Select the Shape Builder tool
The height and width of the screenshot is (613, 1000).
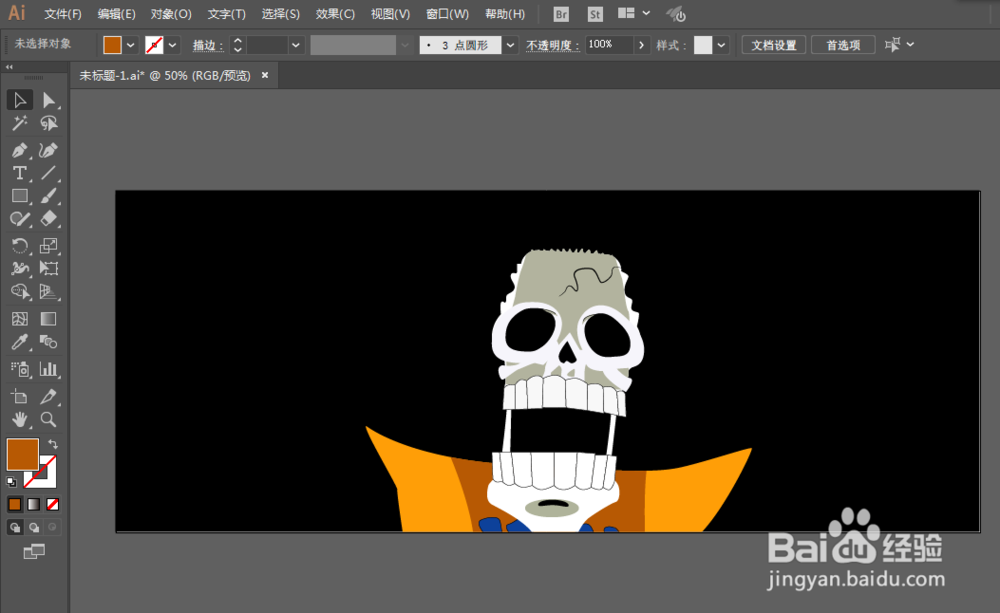click(x=20, y=292)
